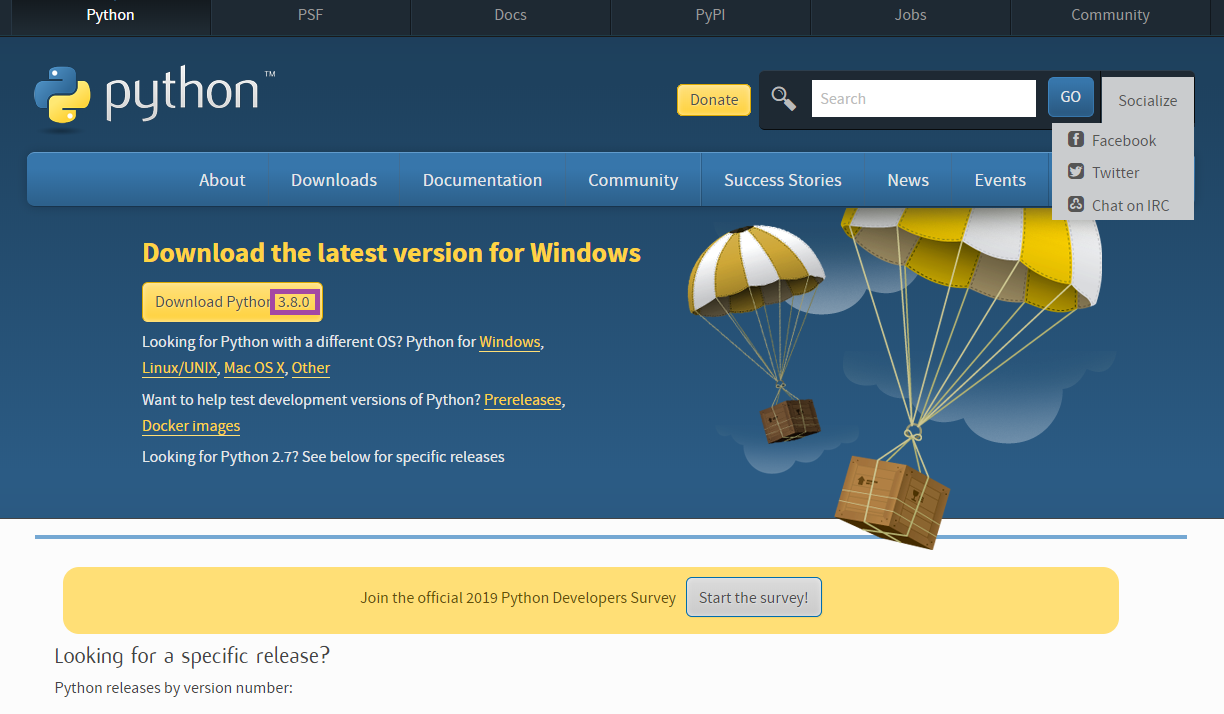Screen dimensions: 1224x714
Task: Open the Success Stories menu
Action: pos(783,180)
